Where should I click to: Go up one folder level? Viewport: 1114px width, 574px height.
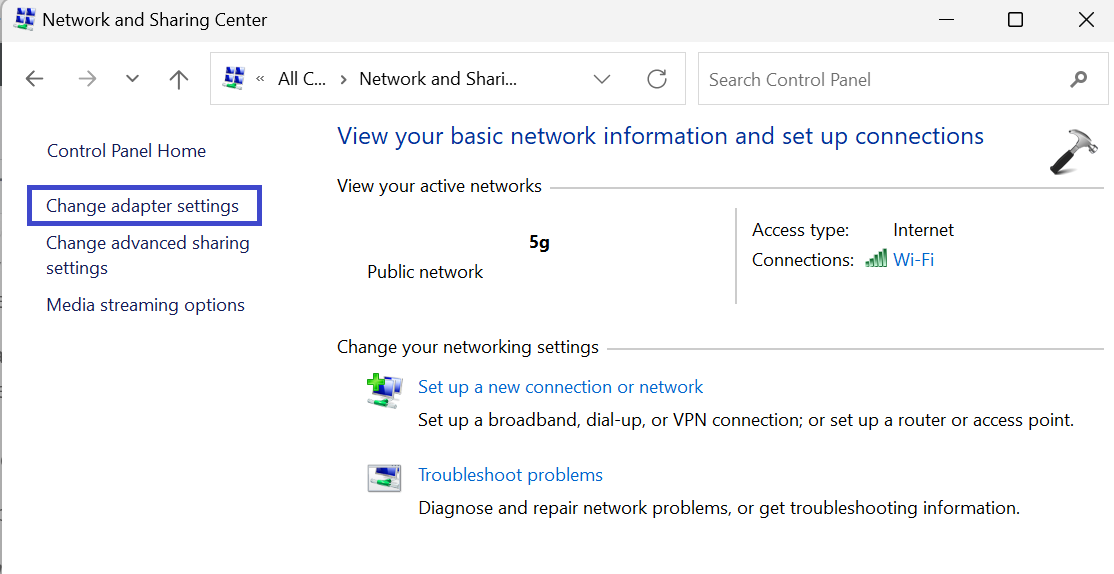pyautogui.click(x=179, y=80)
